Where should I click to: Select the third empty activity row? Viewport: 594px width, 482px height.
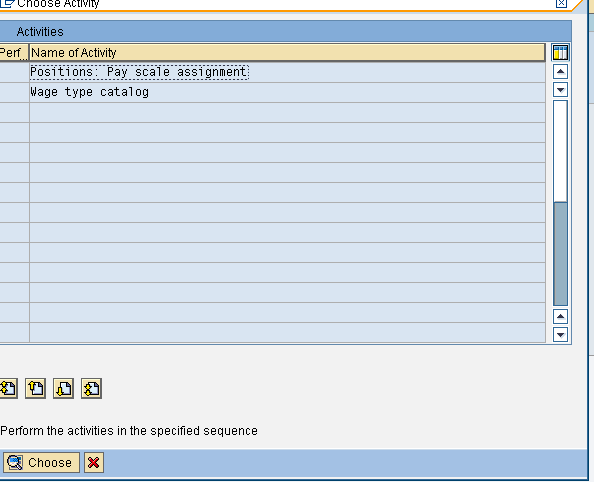[287, 153]
